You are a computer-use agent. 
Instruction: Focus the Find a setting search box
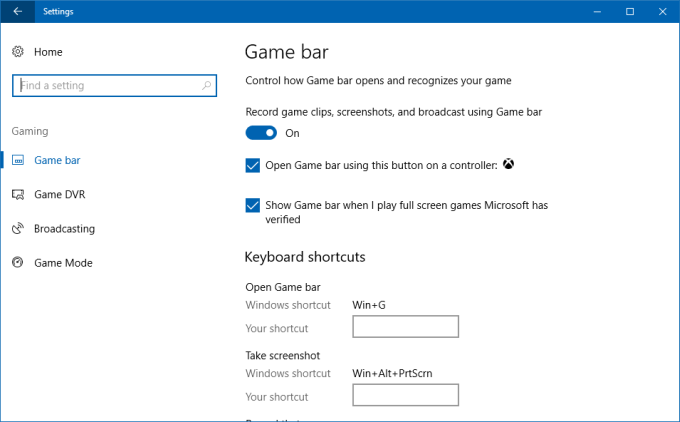coord(114,85)
